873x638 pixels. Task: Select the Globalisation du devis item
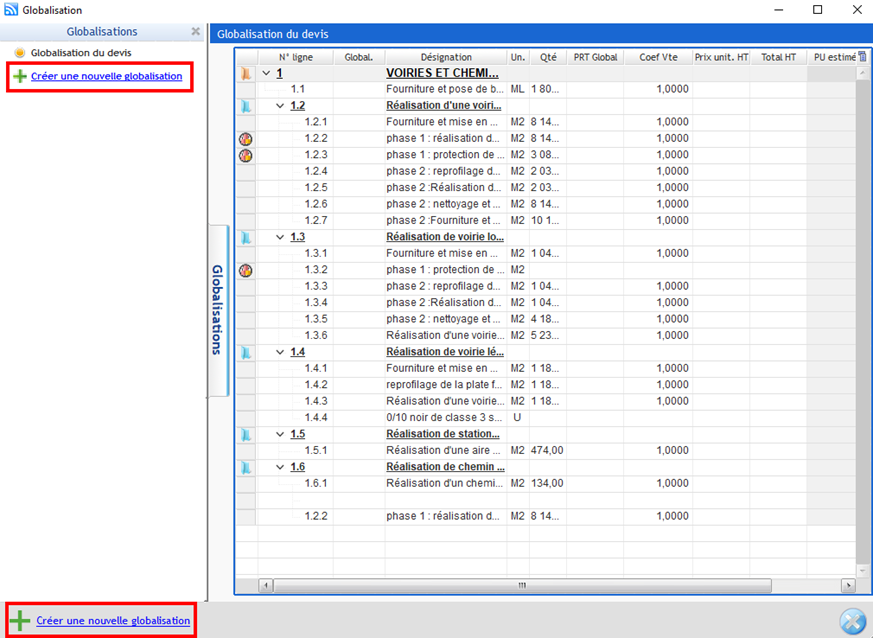pyautogui.click(x=80, y=52)
